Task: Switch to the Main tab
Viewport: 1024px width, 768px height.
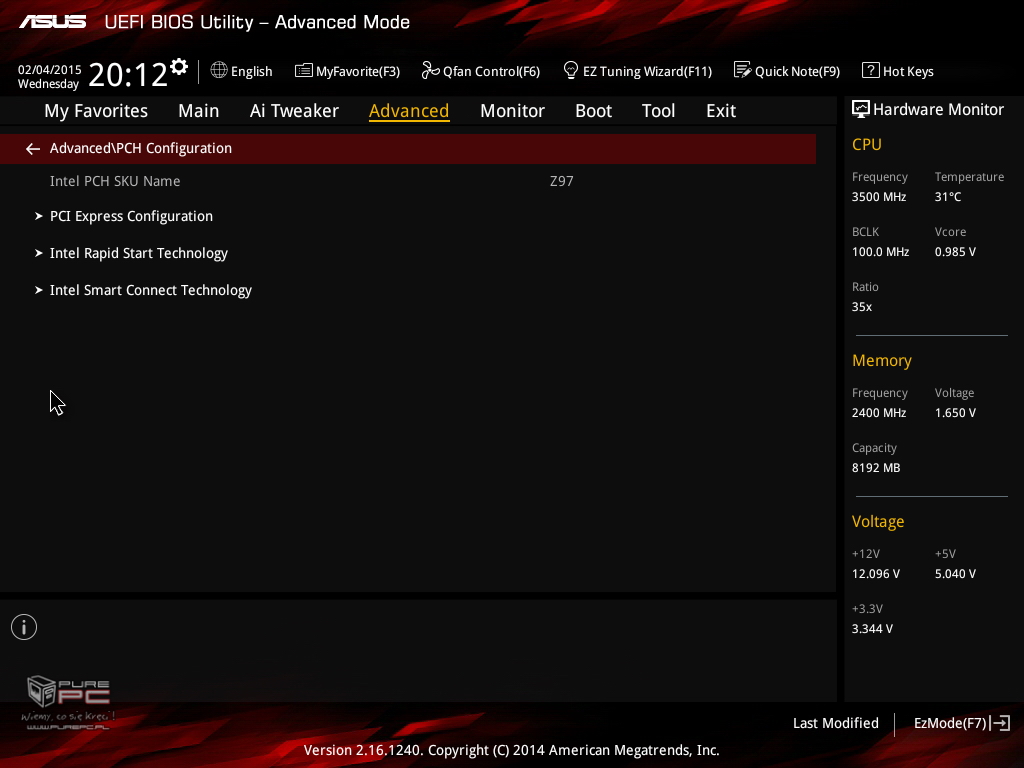Action: point(199,111)
